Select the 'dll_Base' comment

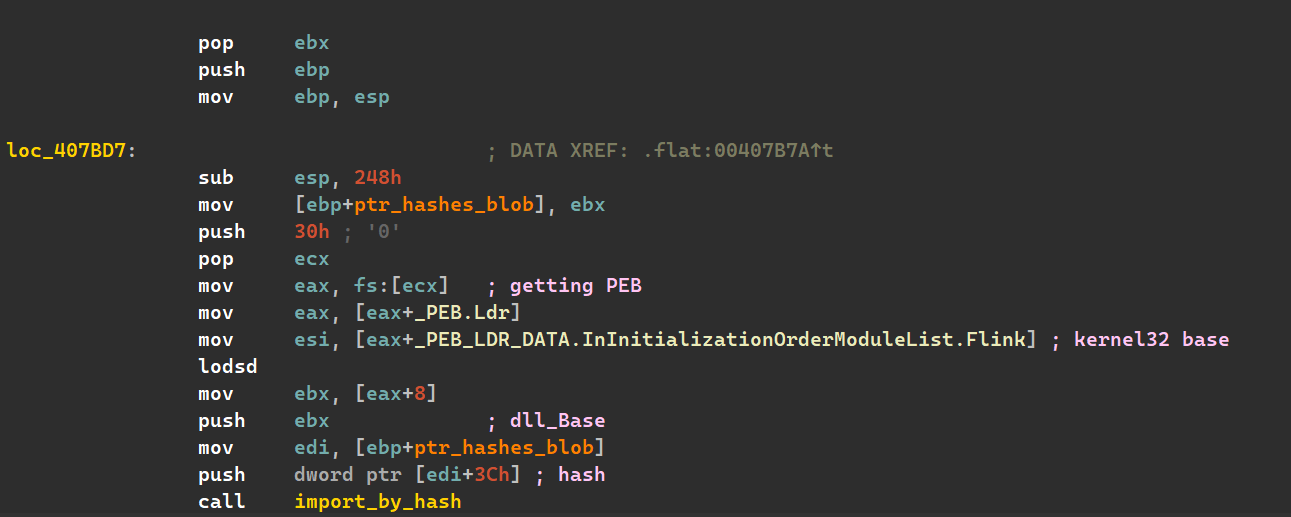pos(557,421)
